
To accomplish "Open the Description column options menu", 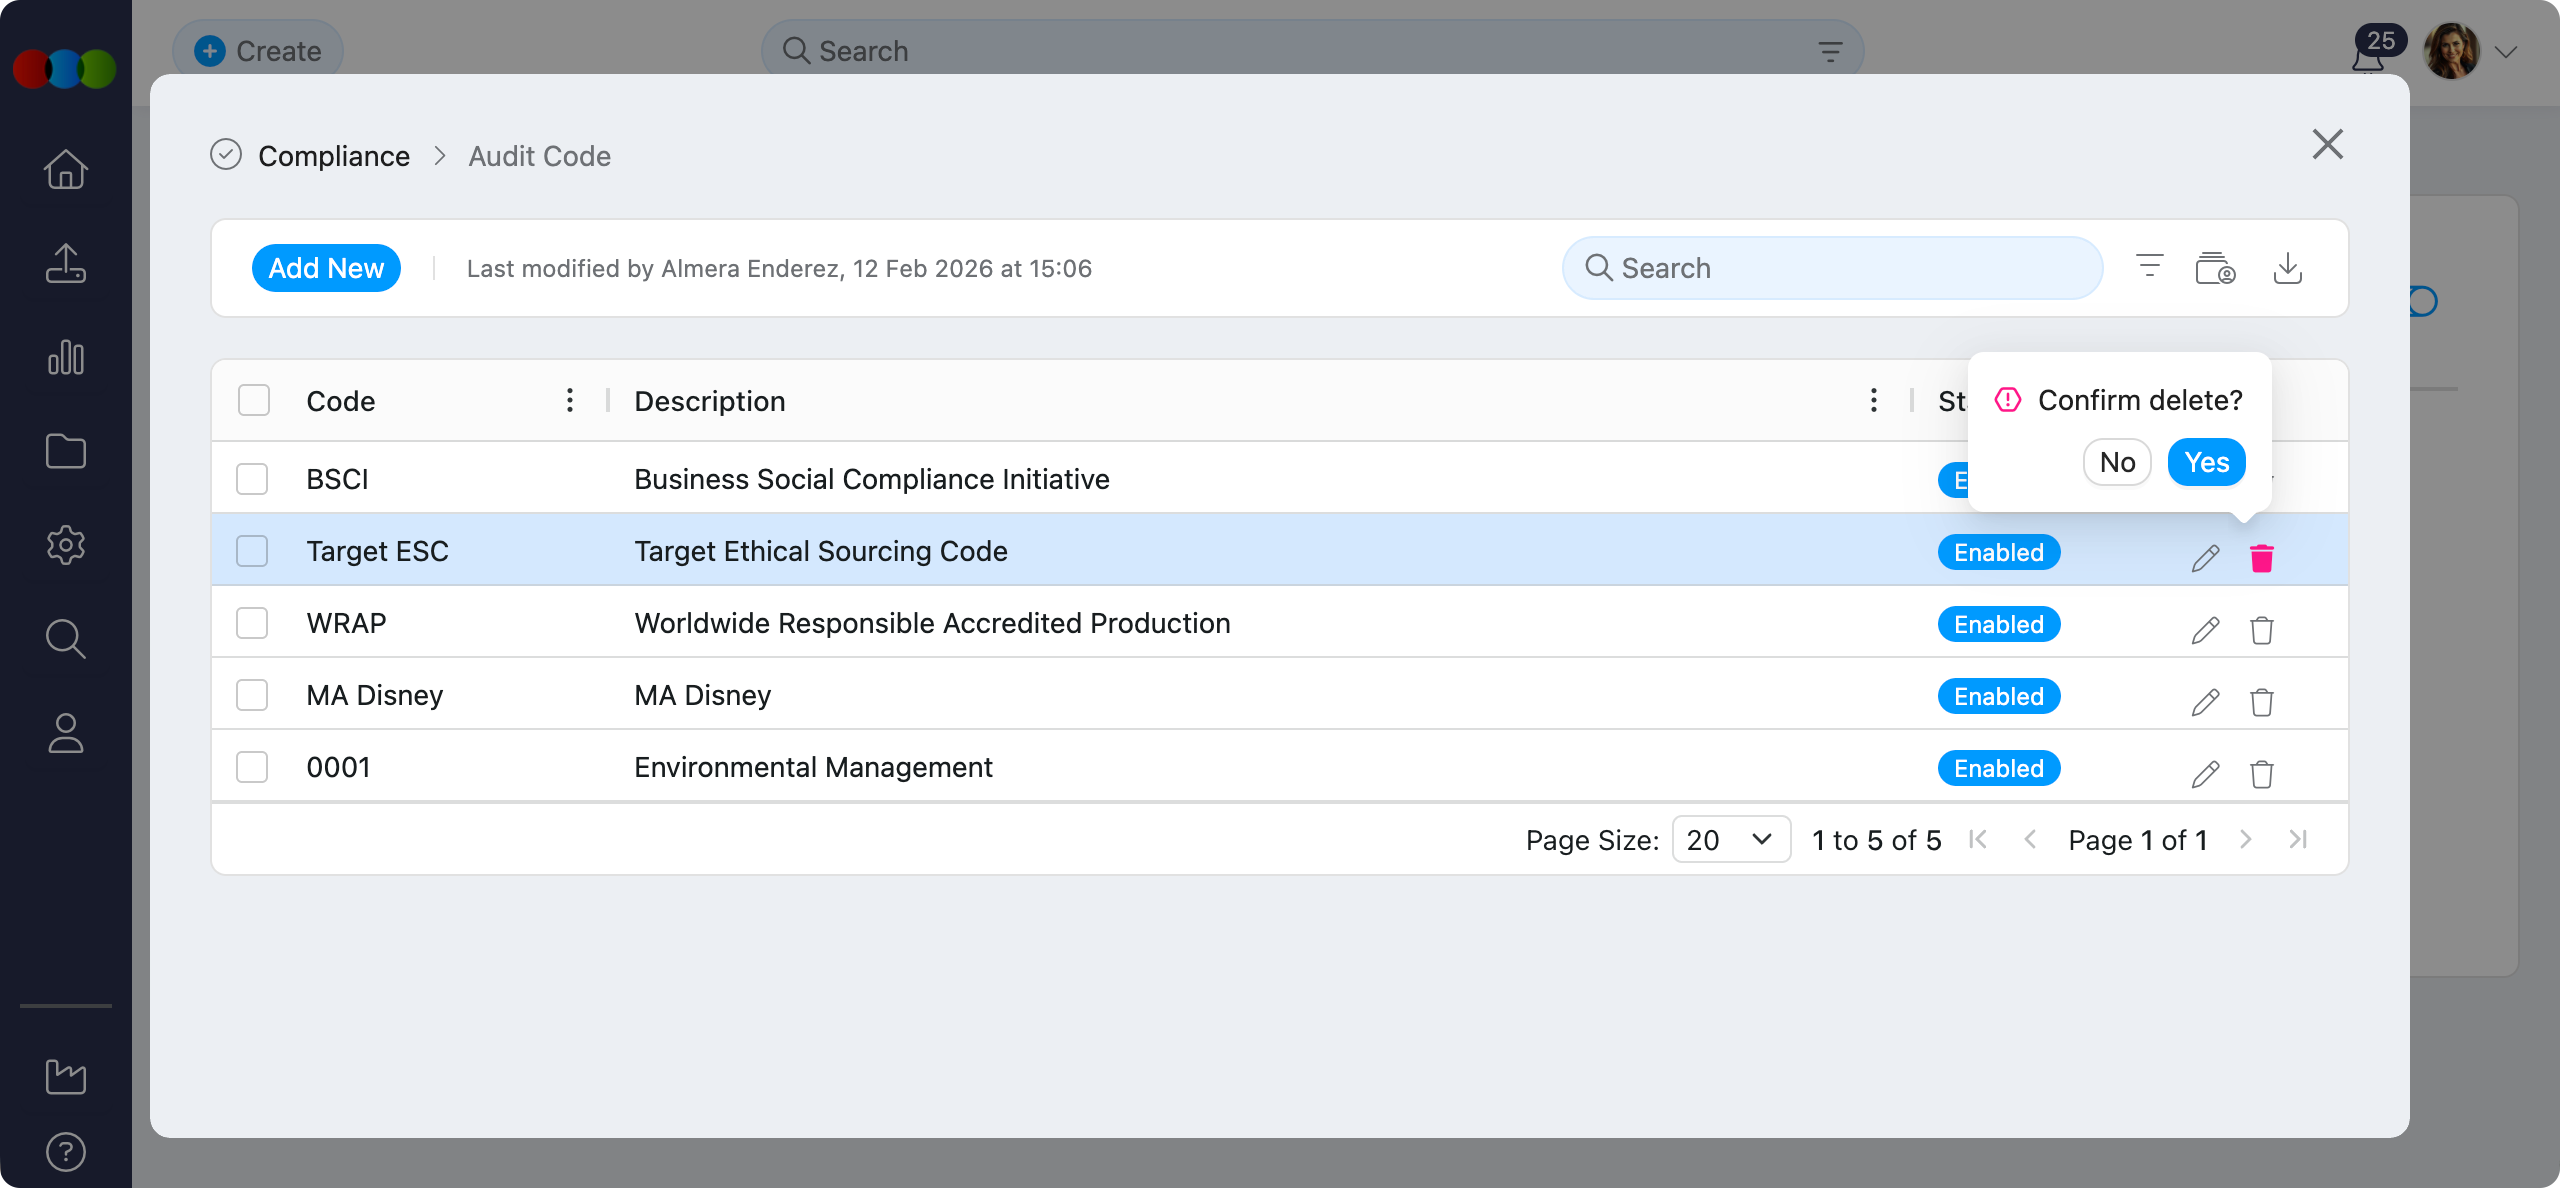I will [x=1872, y=400].
